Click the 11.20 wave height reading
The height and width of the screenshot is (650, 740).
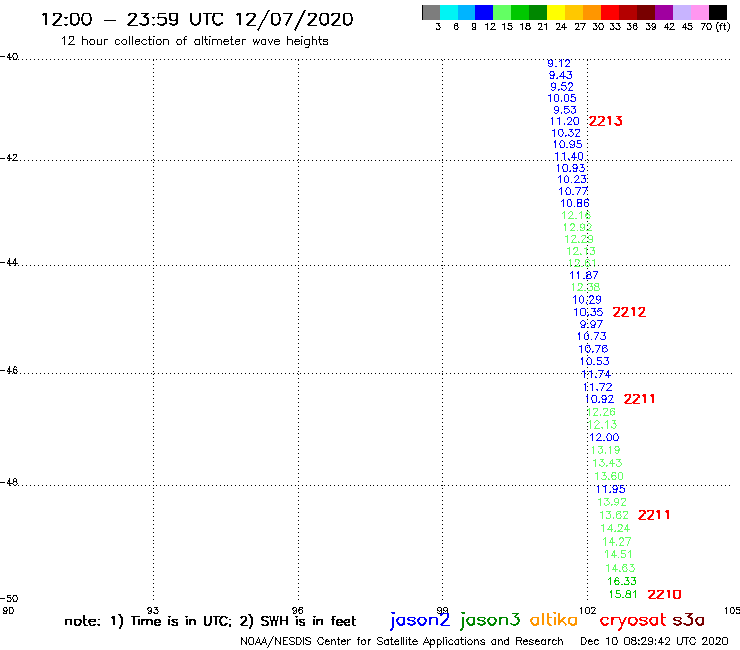pos(564,121)
